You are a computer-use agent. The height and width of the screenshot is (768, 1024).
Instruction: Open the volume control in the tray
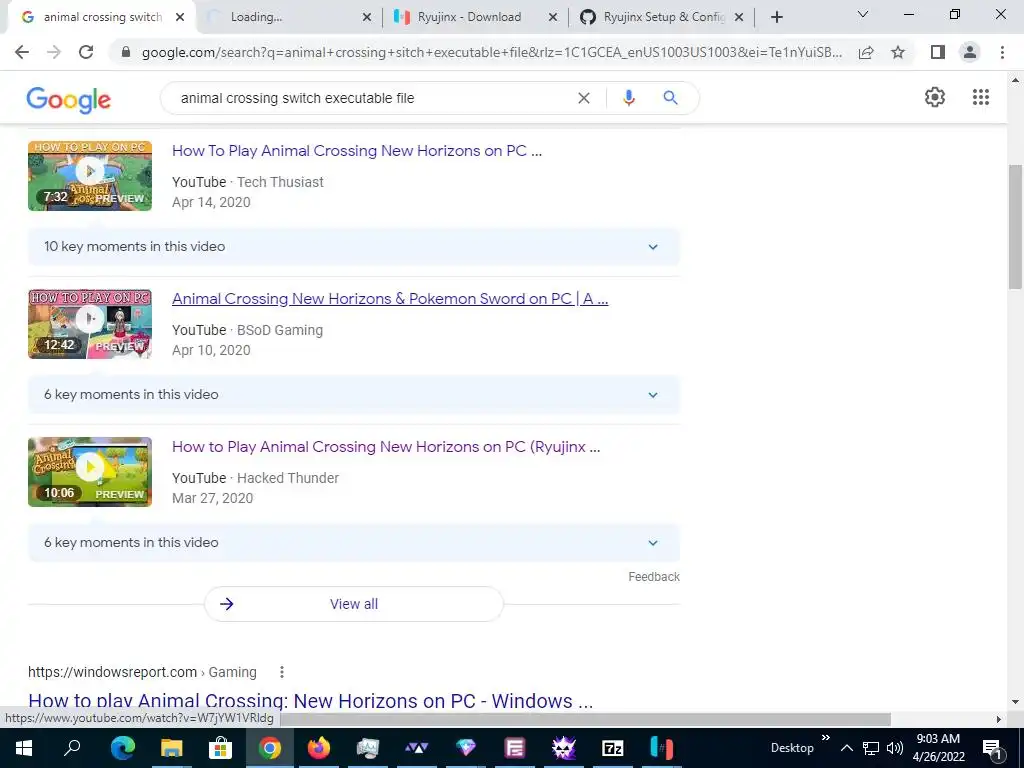(x=895, y=748)
